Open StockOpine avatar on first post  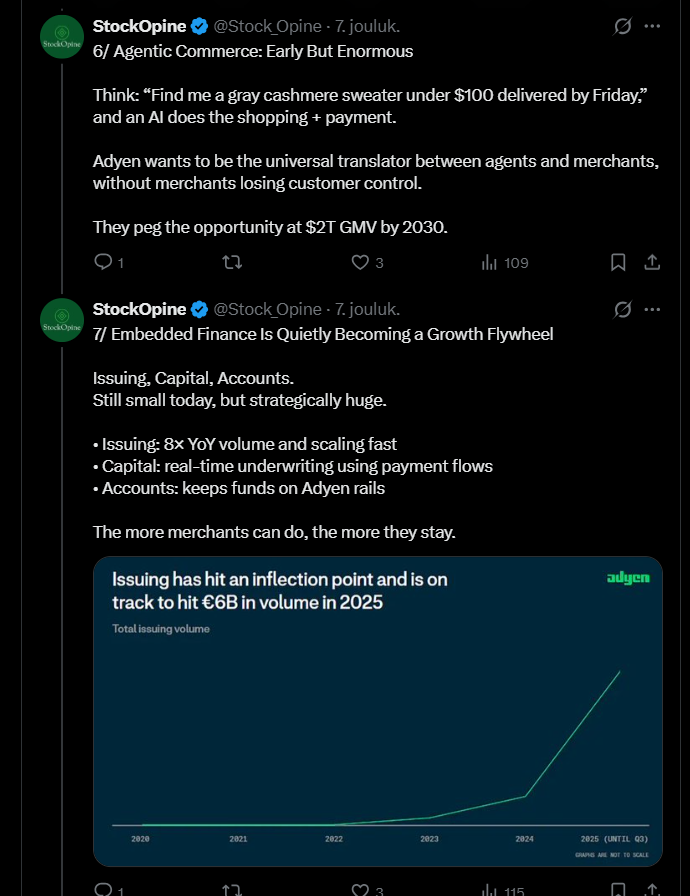pyautogui.click(x=61, y=37)
